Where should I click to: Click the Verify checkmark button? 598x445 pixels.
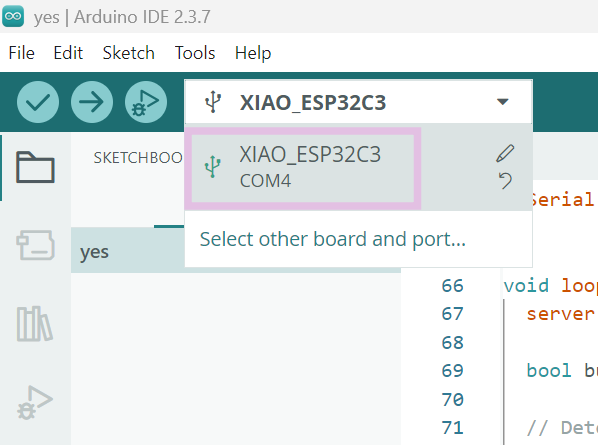[38, 102]
